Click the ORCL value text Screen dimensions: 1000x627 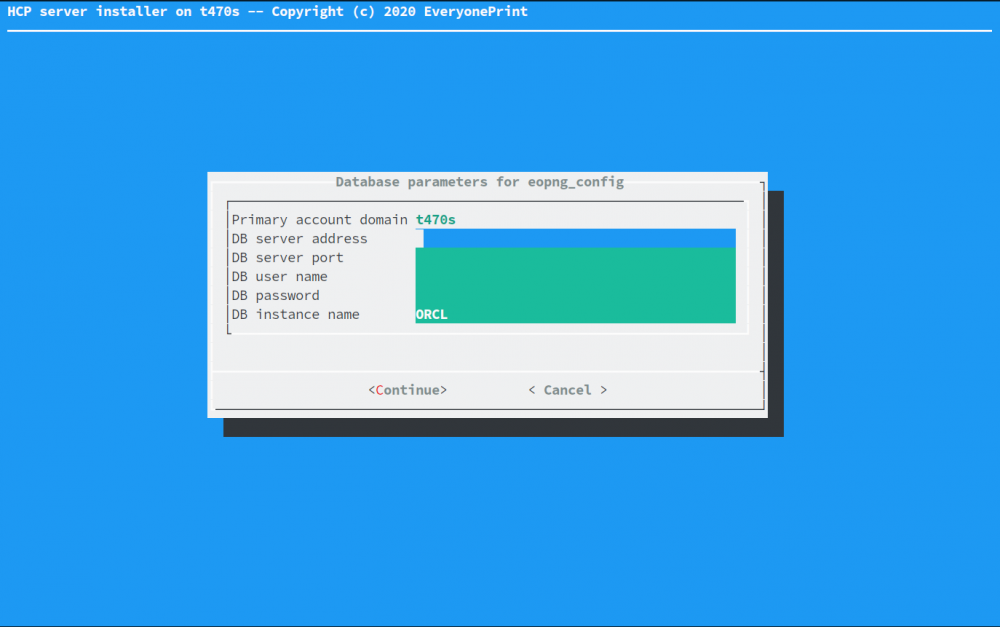[x=431, y=313]
